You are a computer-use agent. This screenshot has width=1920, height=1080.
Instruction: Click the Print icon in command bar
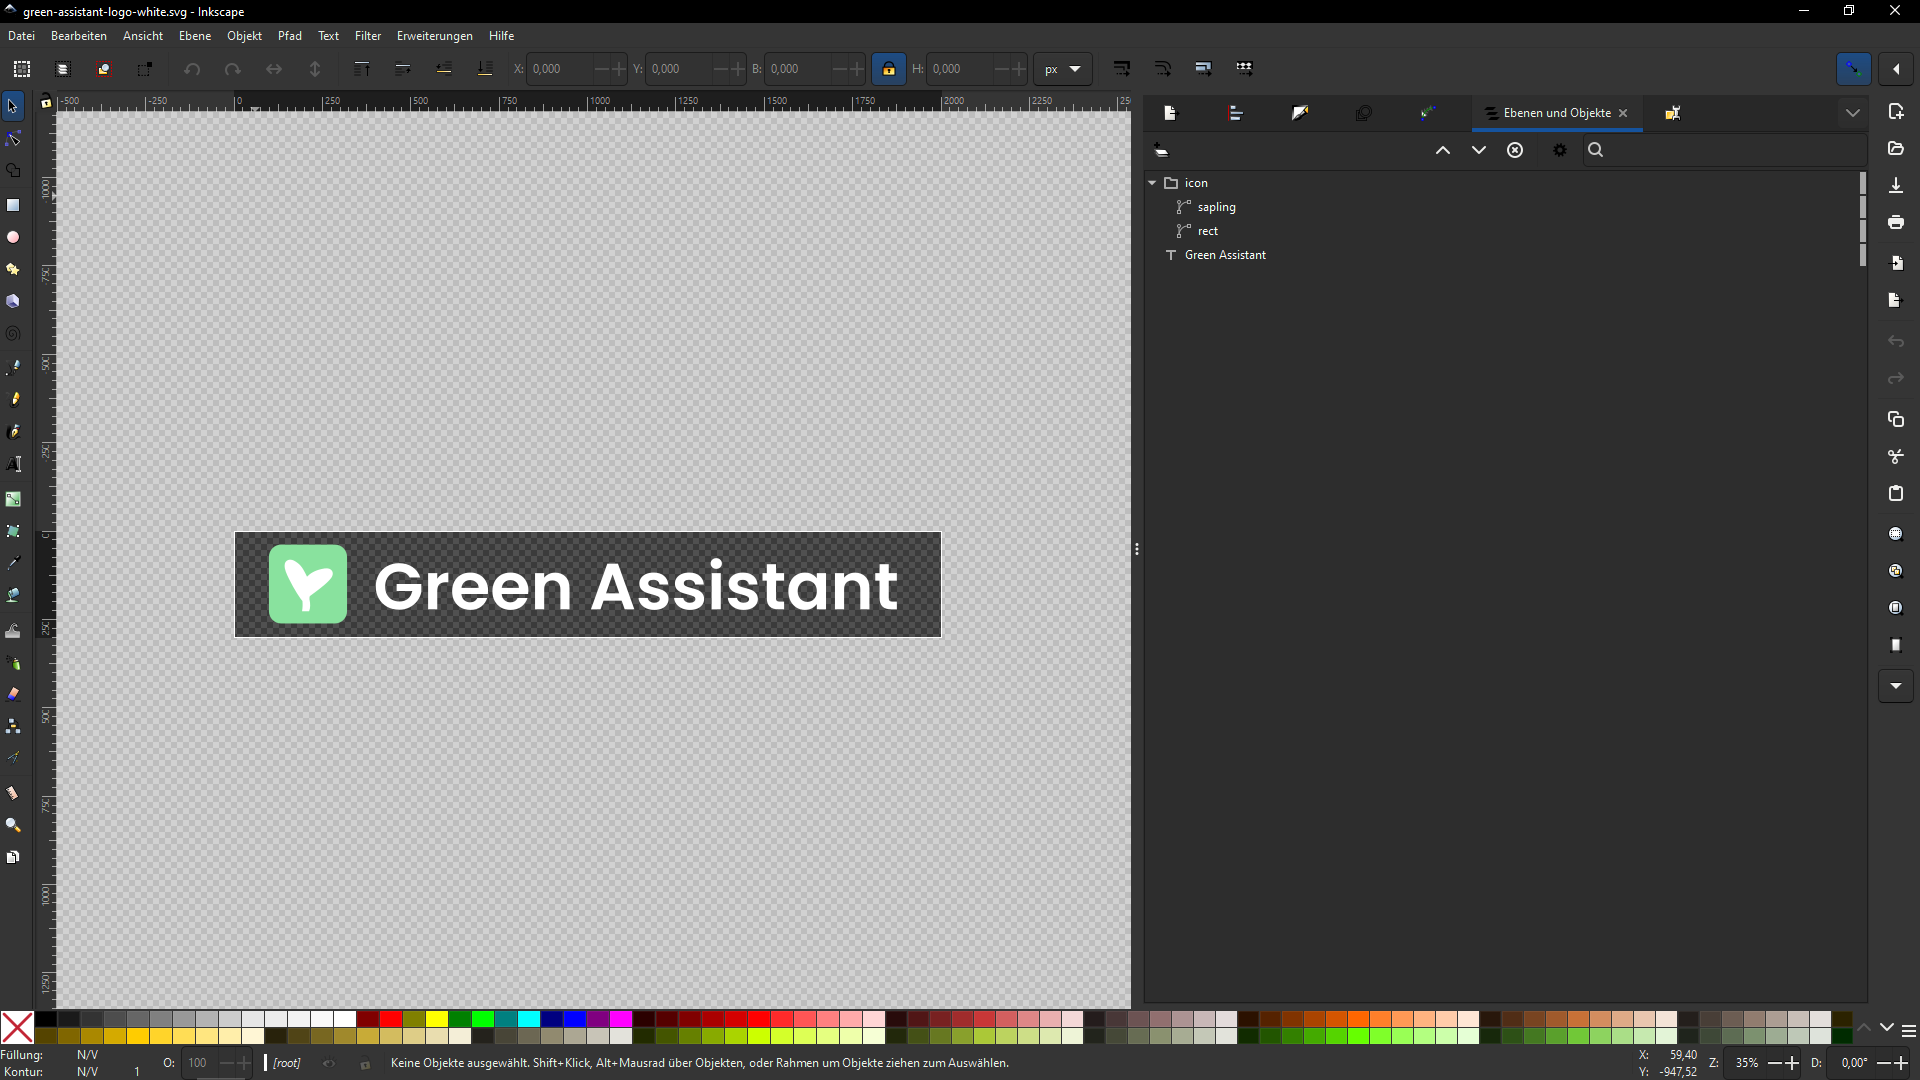[1896, 222]
